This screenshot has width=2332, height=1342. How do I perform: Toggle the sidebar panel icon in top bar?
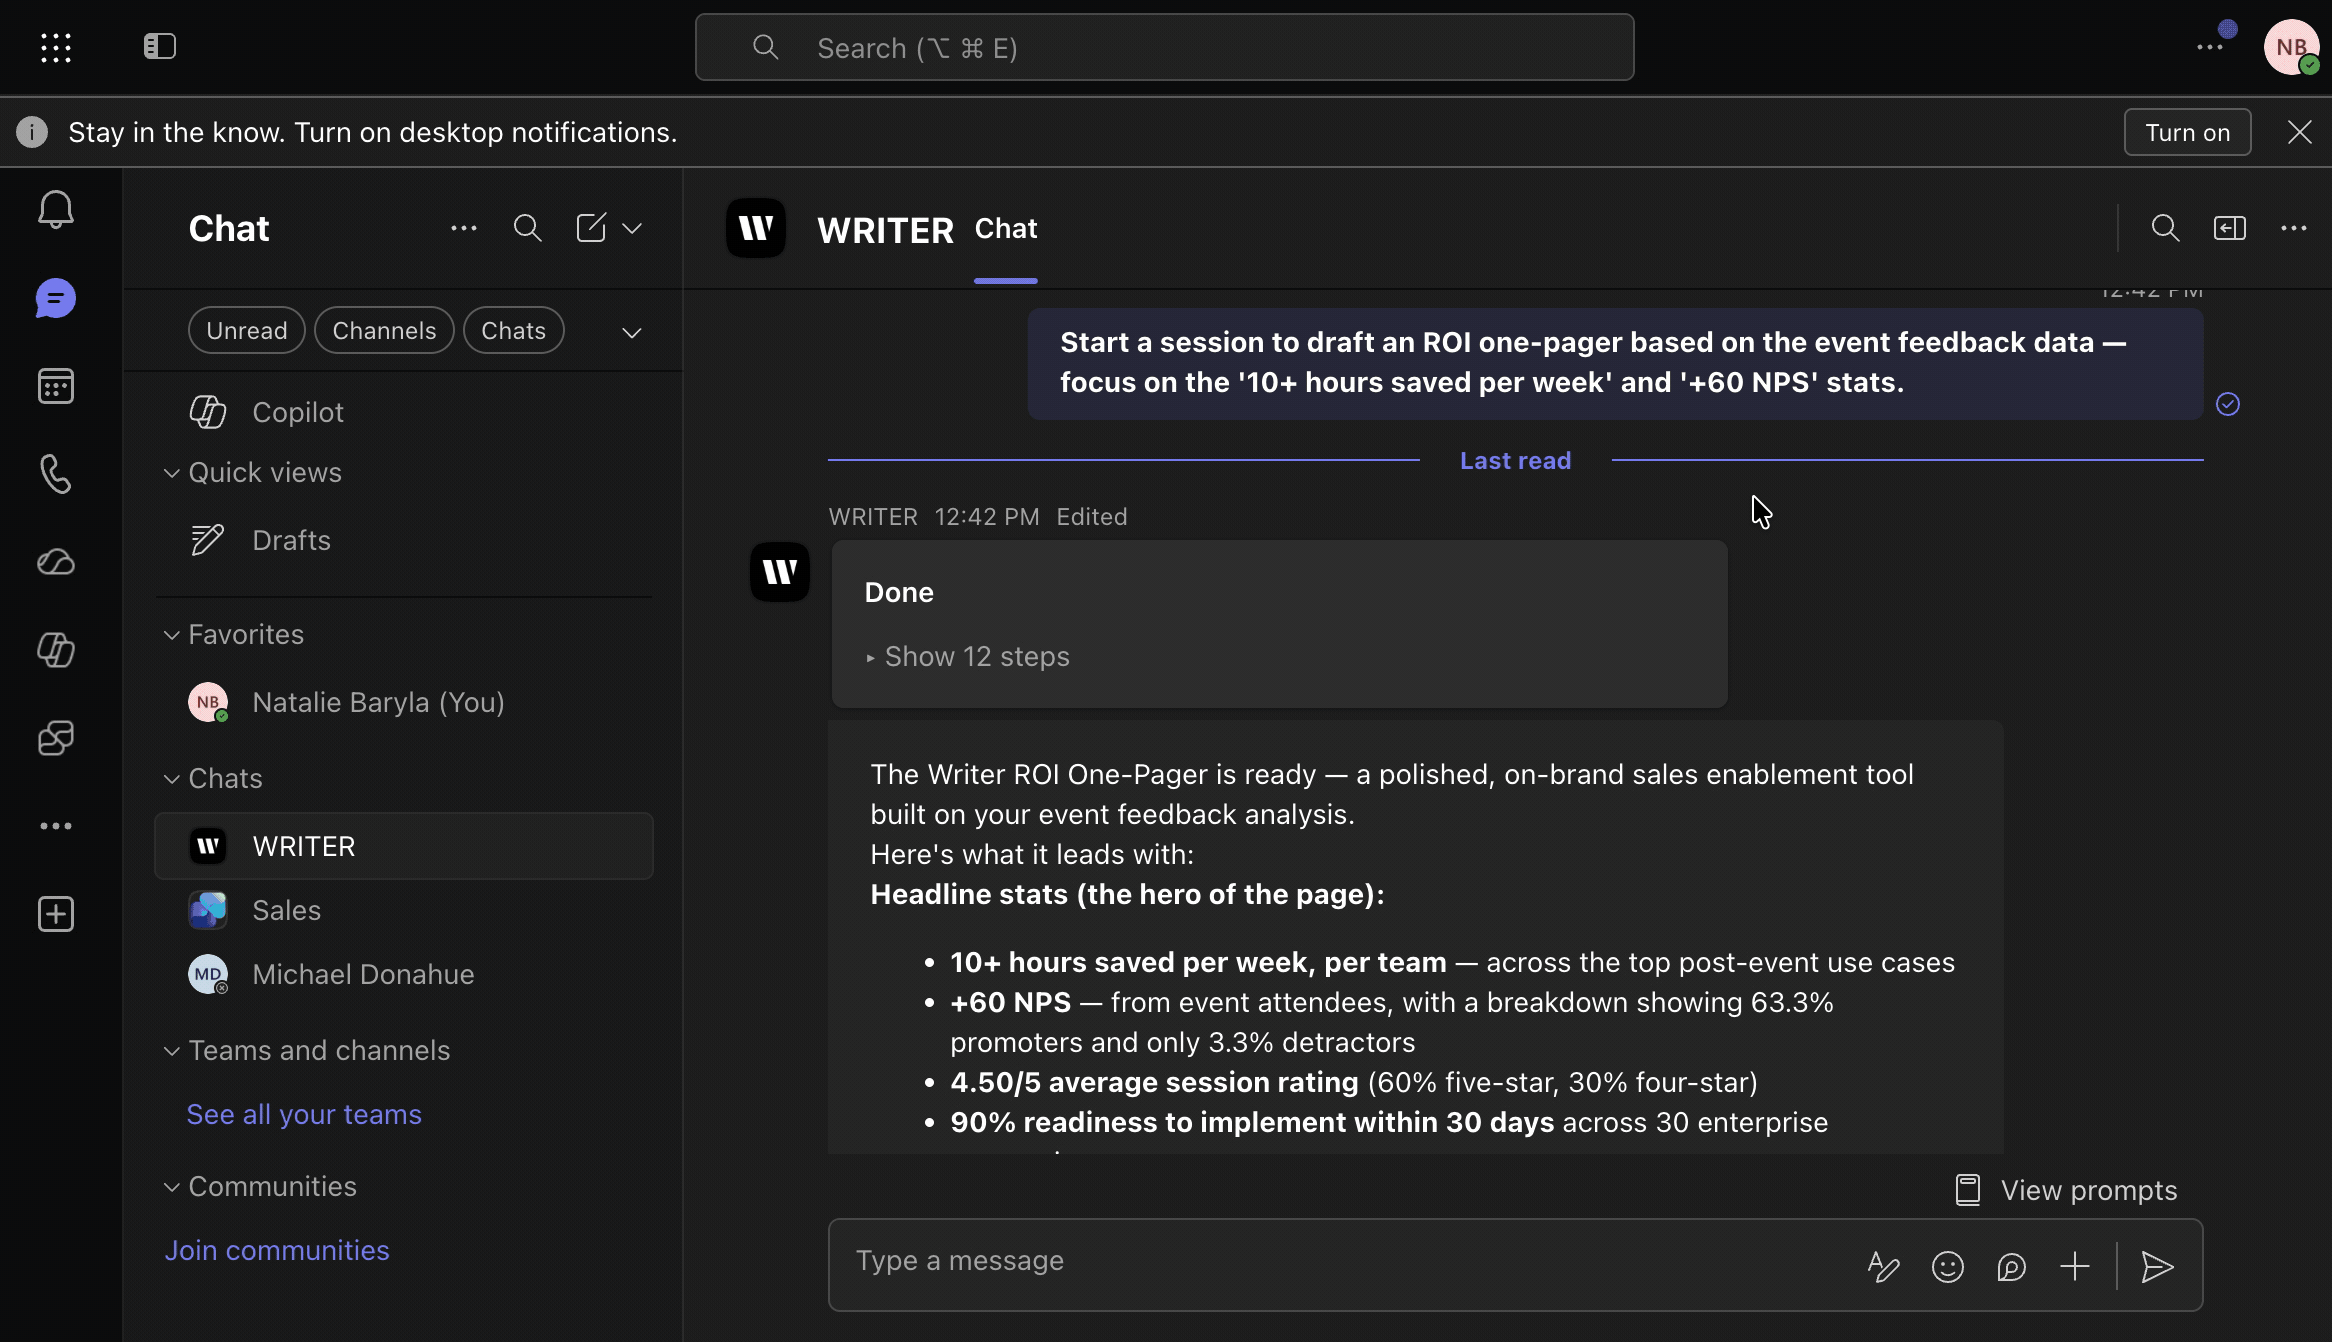click(x=160, y=47)
